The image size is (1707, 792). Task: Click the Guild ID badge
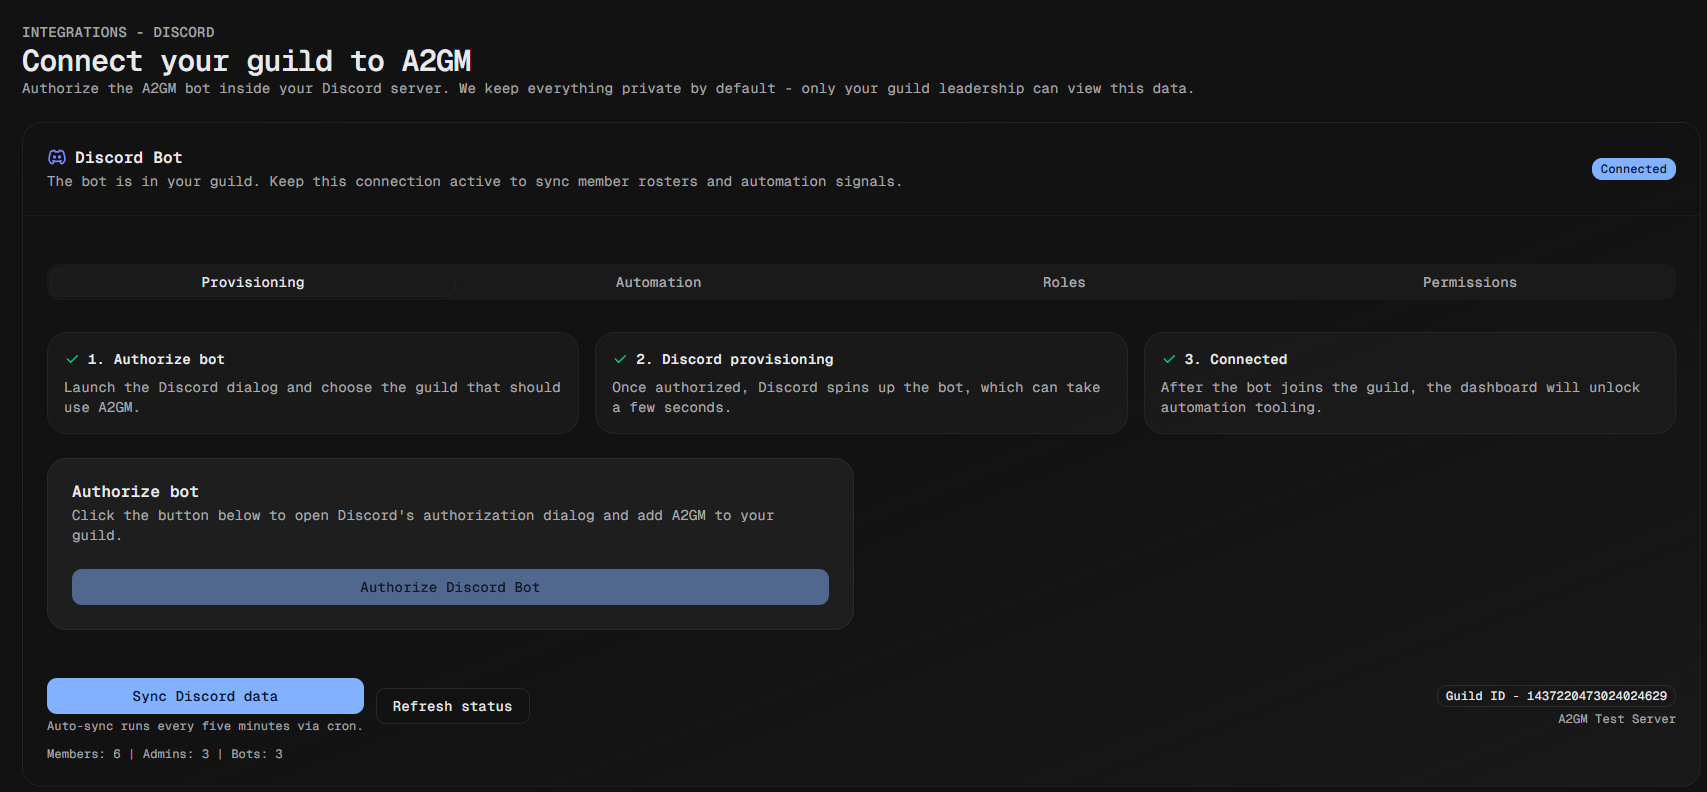1556,696
